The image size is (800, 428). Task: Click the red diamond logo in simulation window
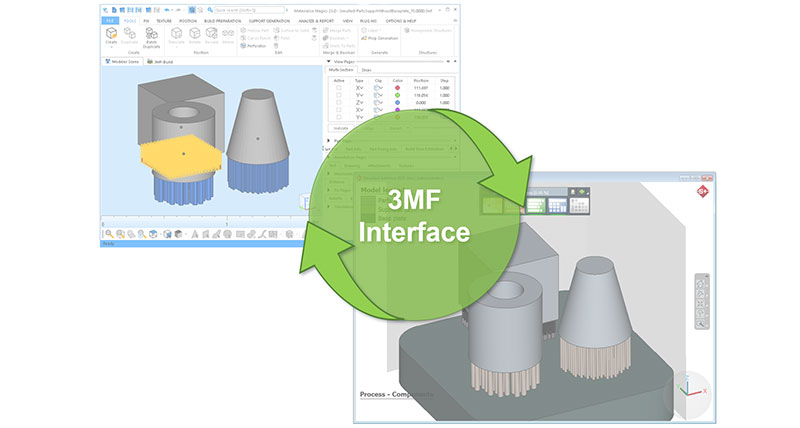(x=703, y=192)
